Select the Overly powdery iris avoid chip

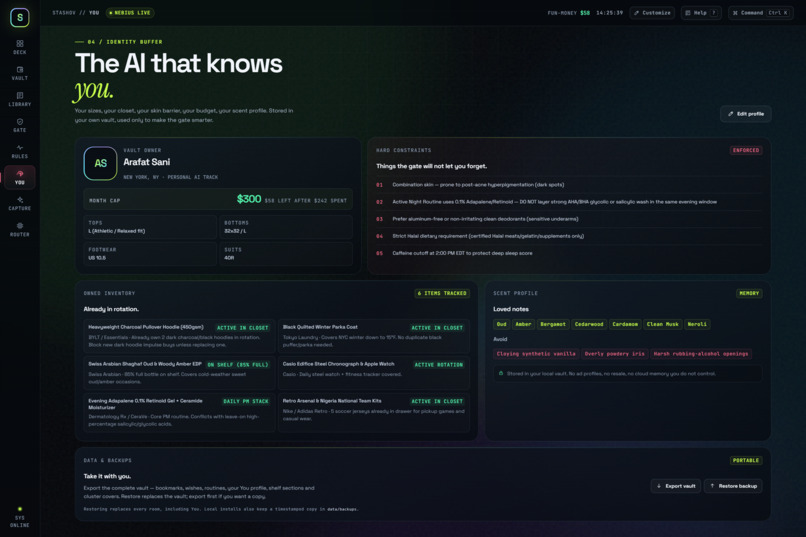(x=614, y=354)
